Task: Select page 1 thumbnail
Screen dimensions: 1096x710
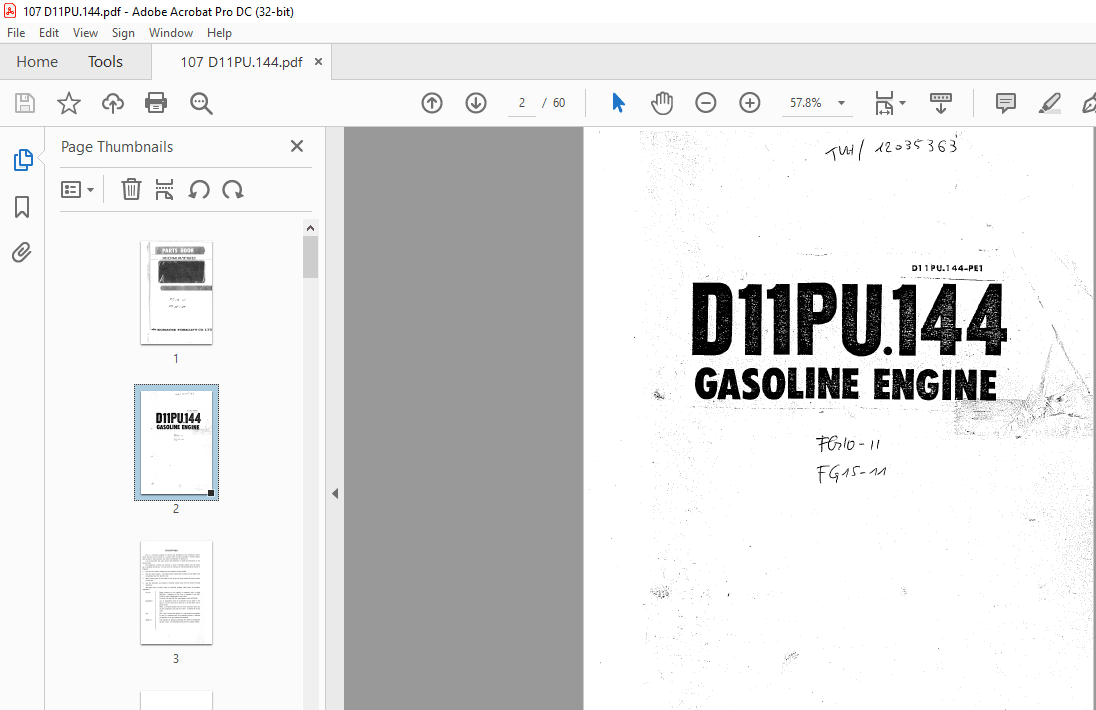Action: click(176, 293)
